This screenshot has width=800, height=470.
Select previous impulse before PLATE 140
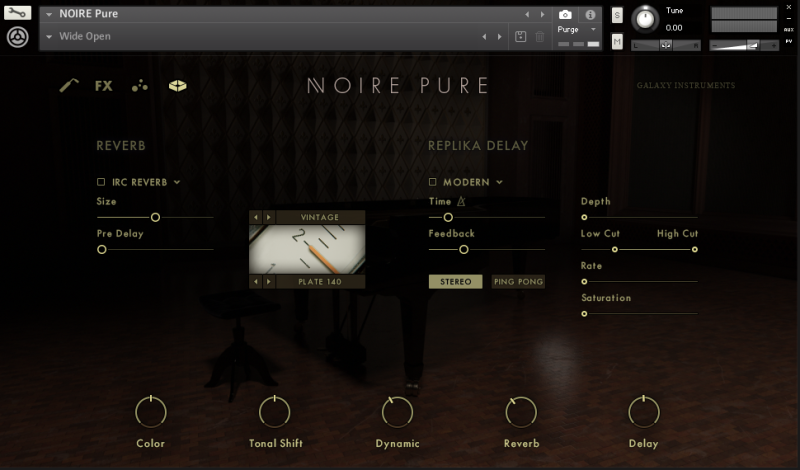pyautogui.click(x=256, y=282)
